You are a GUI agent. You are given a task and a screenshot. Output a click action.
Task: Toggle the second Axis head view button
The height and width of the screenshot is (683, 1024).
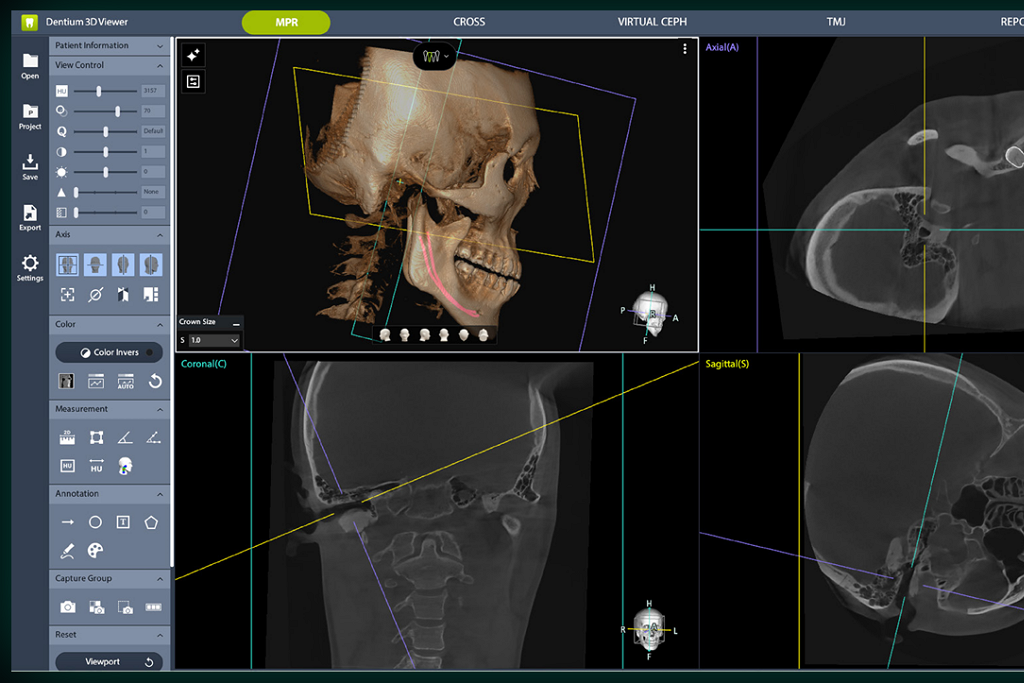point(95,264)
